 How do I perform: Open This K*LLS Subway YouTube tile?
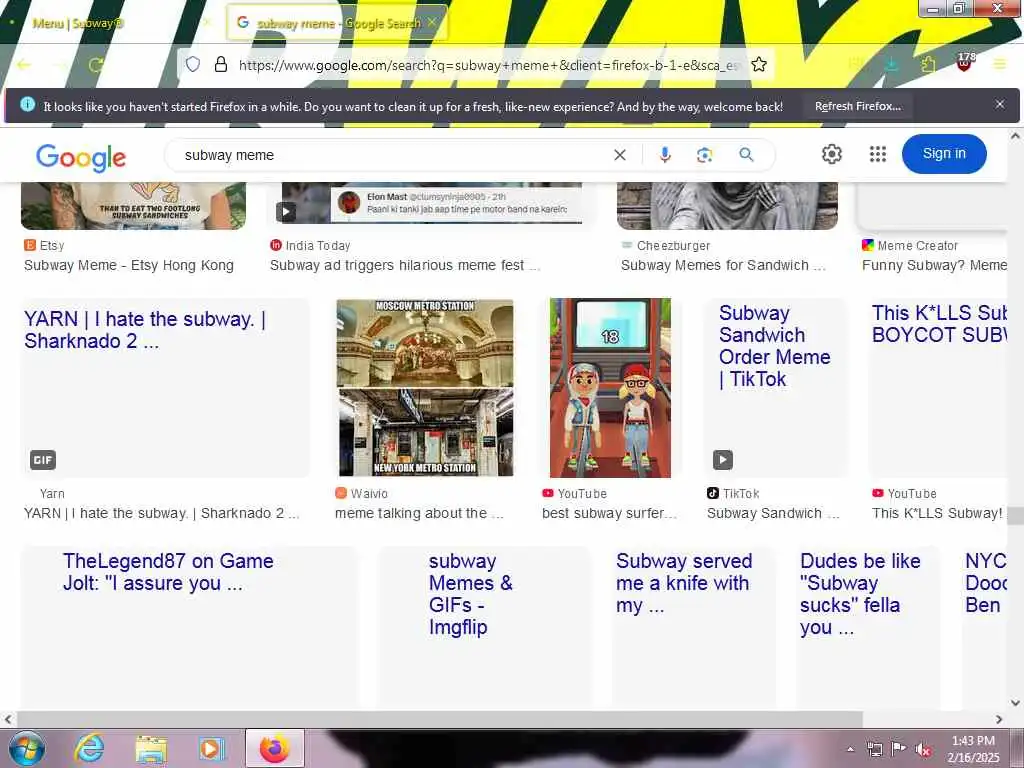click(938, 388)
